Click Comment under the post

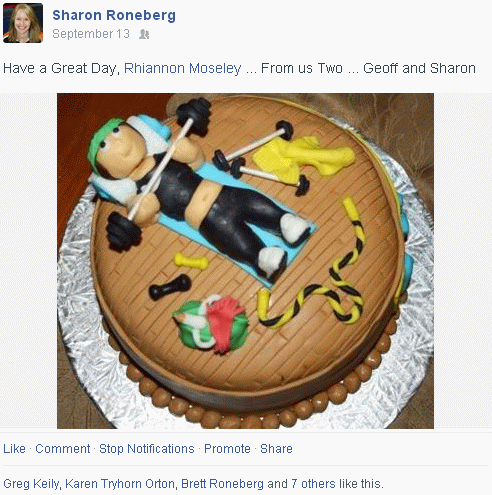[x=63, y=449]
